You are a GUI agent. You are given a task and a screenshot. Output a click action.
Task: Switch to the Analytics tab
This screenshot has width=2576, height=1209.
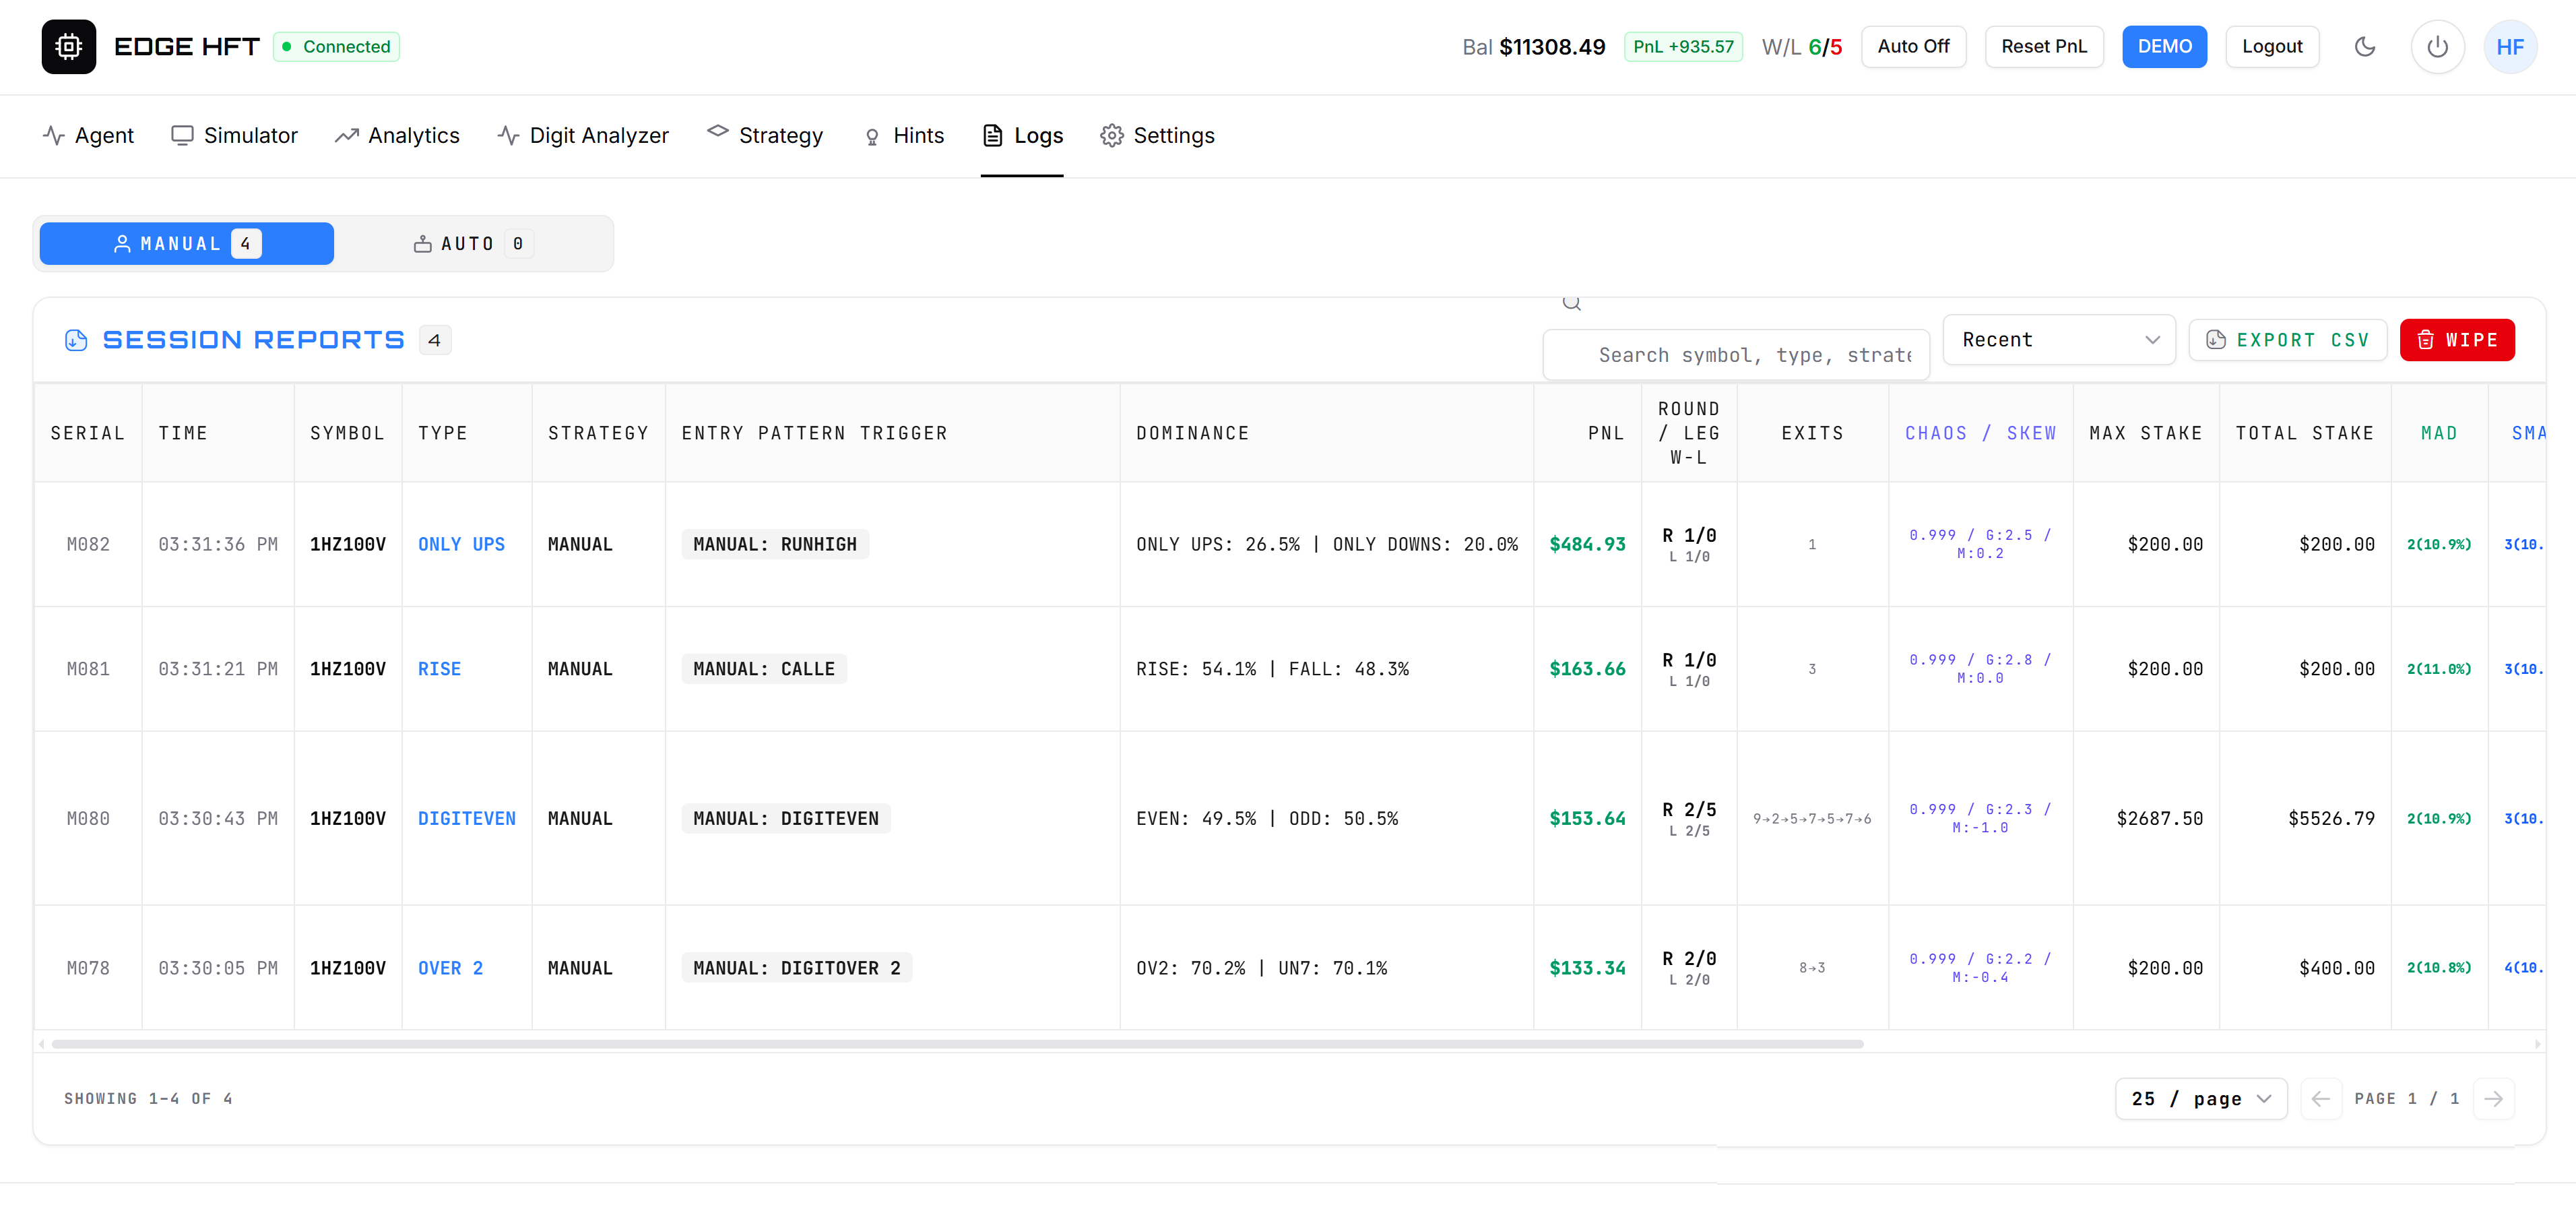coord(397,135)
